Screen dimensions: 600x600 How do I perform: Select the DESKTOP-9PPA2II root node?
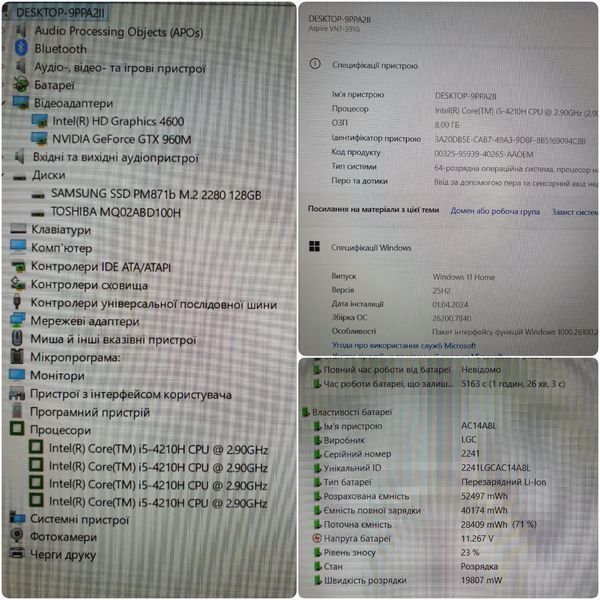point(60,12)
